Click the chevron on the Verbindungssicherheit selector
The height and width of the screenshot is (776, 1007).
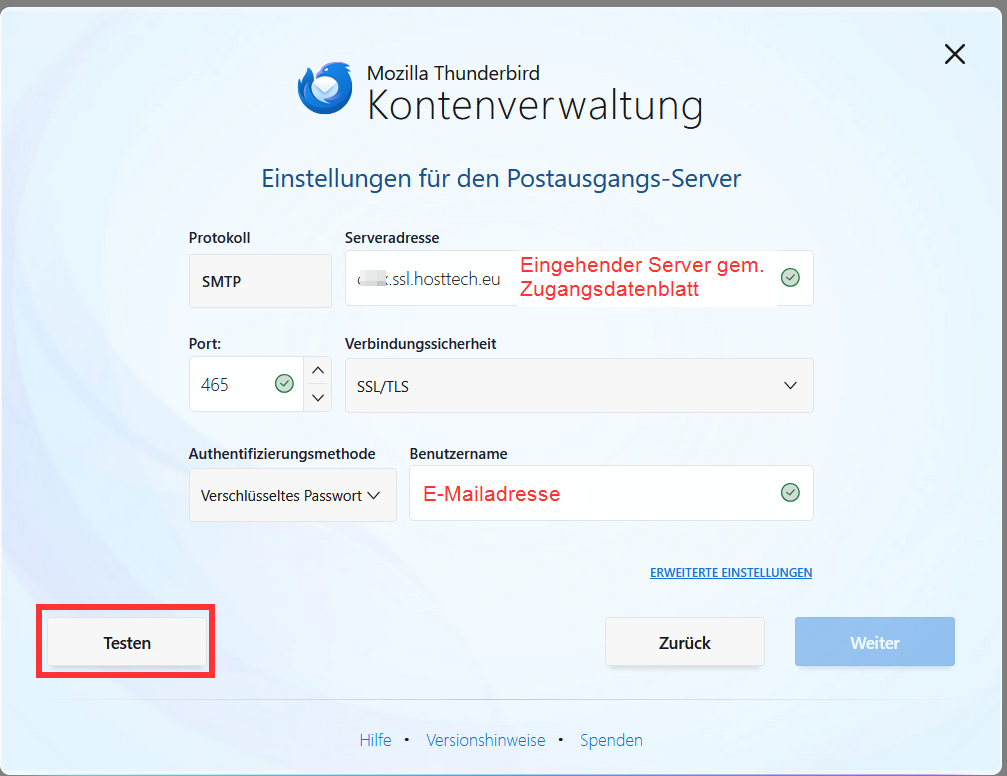(790, 385)
